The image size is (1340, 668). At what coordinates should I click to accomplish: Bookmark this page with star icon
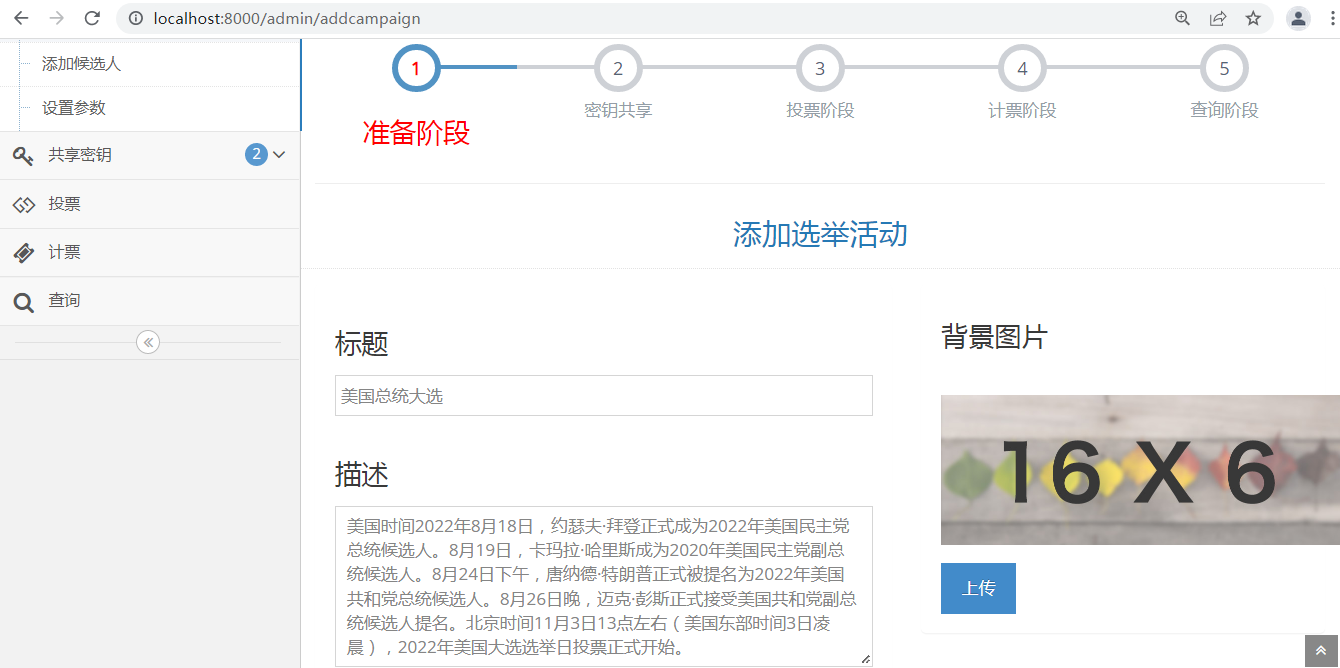pos(1253,18)
